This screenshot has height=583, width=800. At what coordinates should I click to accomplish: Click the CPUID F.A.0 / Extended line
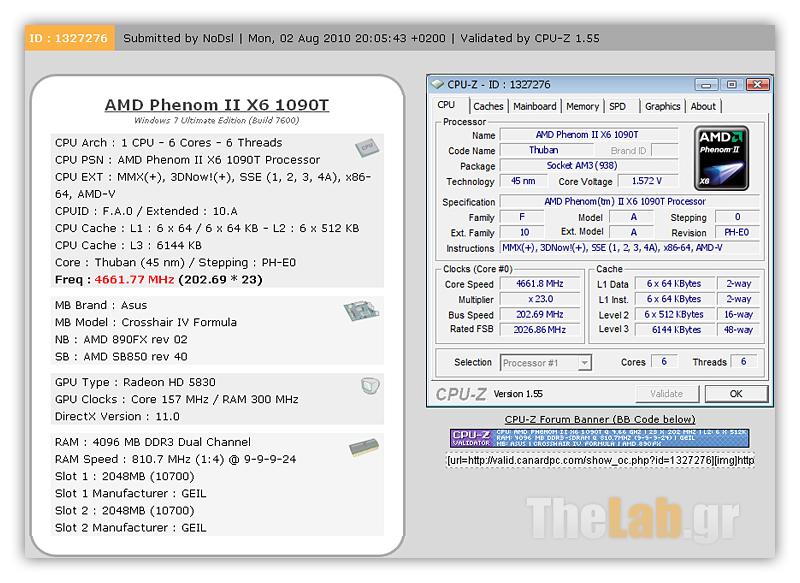(x=146, y=211)
